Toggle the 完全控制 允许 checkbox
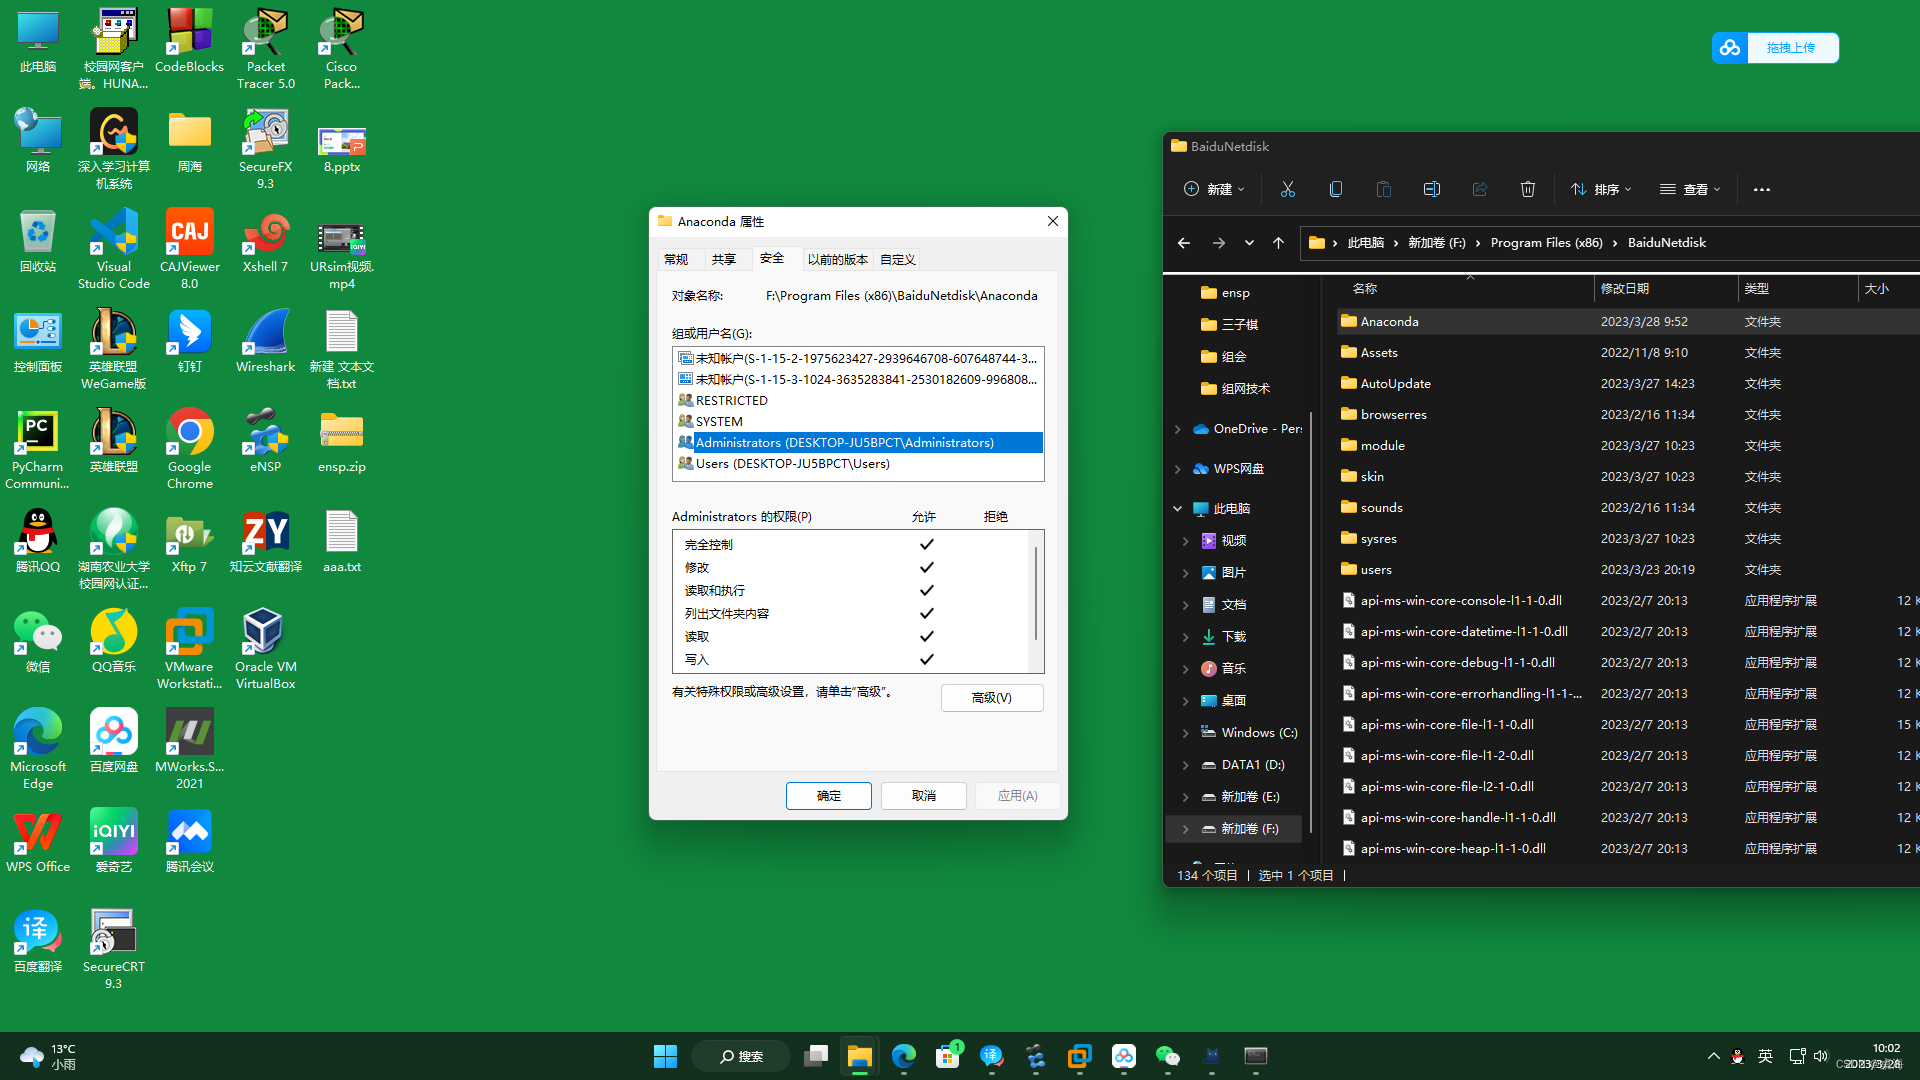The width and height of the screenshot is (1920, 1080). (926, 544)
